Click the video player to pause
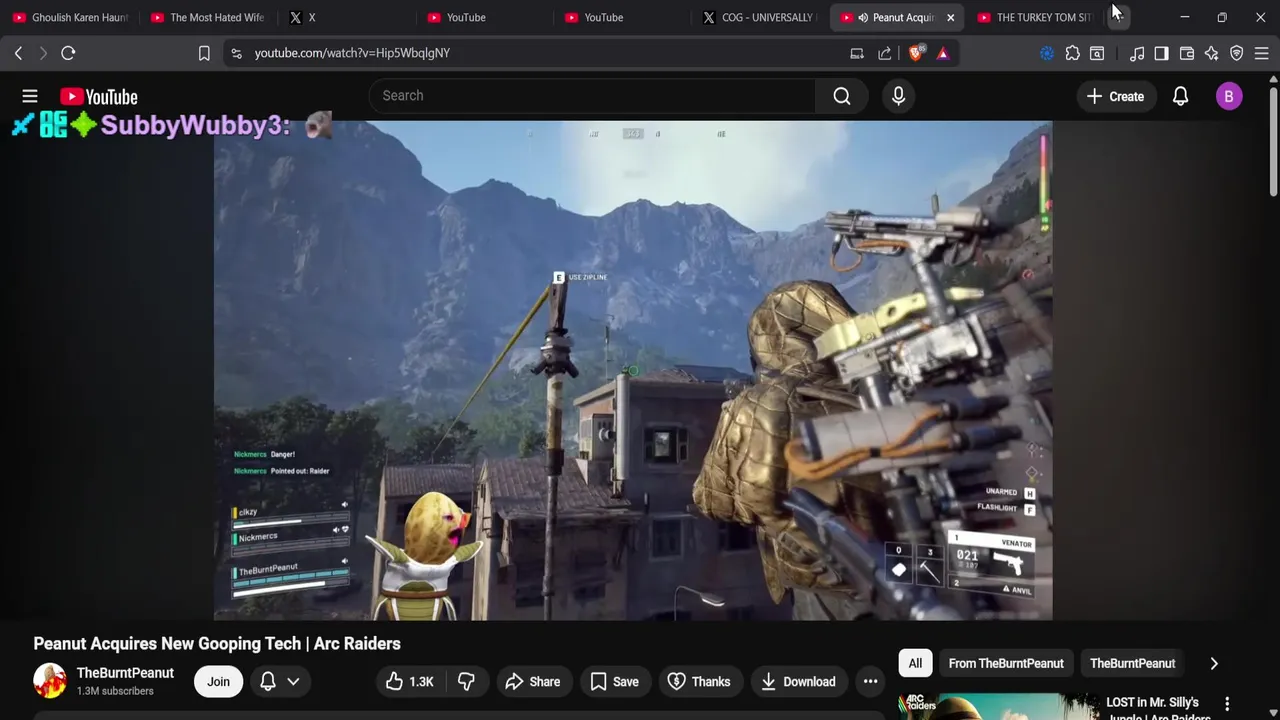The width and height of the screenshot is (1280, 720). (633, 371)
